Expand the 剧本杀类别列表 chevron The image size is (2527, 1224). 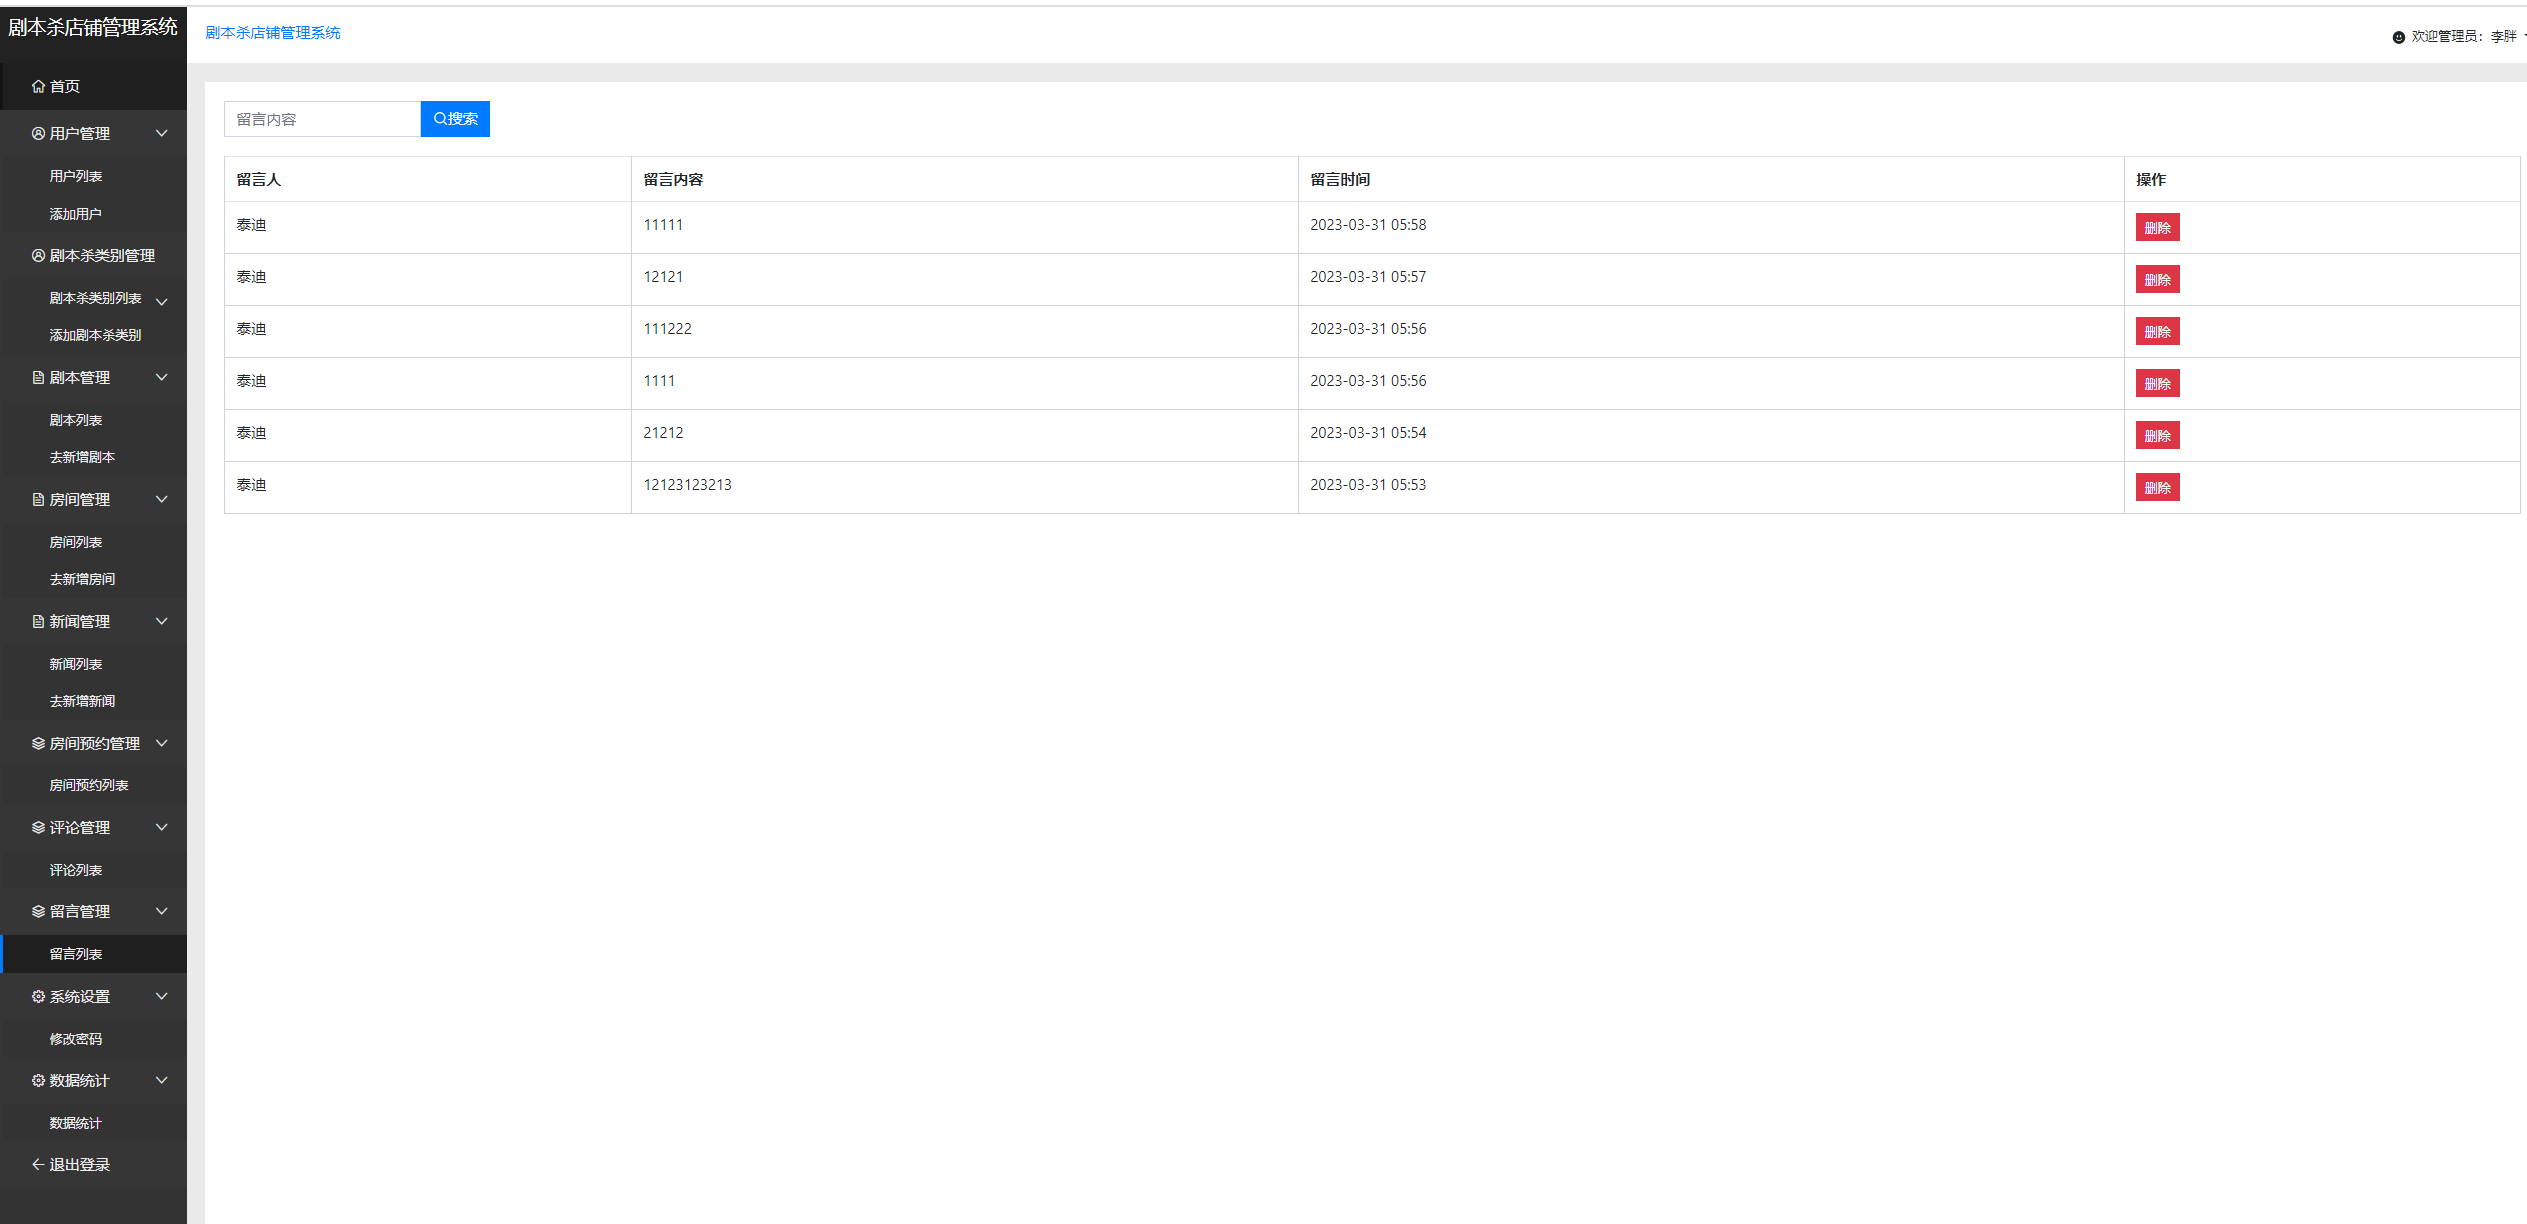click(x=162, y=301)
